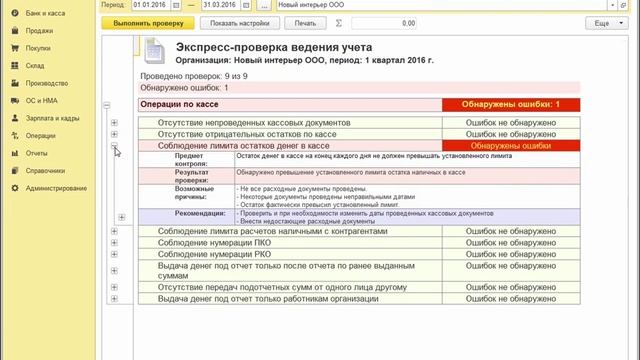
Task: Expand Соблюдение нумерации РКО row
Action: 114,254
